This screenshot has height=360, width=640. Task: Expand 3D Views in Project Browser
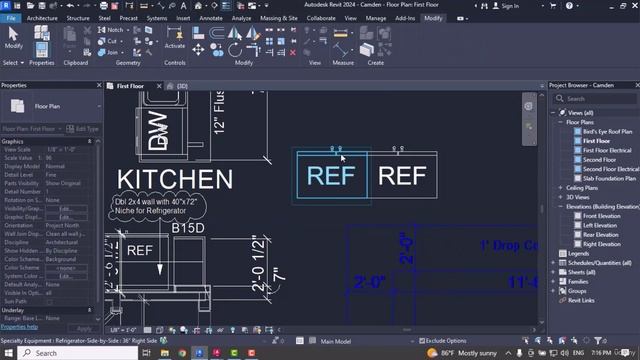click(x=560, y=197)
